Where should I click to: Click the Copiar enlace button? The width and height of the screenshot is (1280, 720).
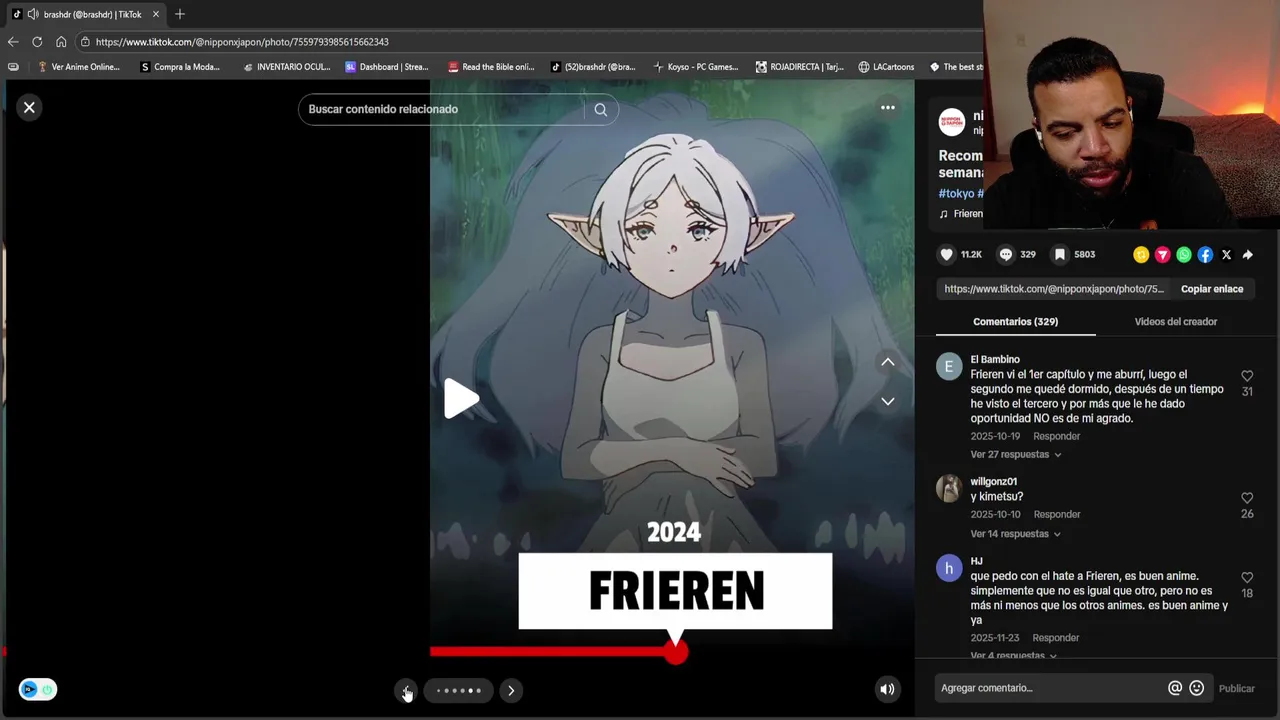[1212, 289]
